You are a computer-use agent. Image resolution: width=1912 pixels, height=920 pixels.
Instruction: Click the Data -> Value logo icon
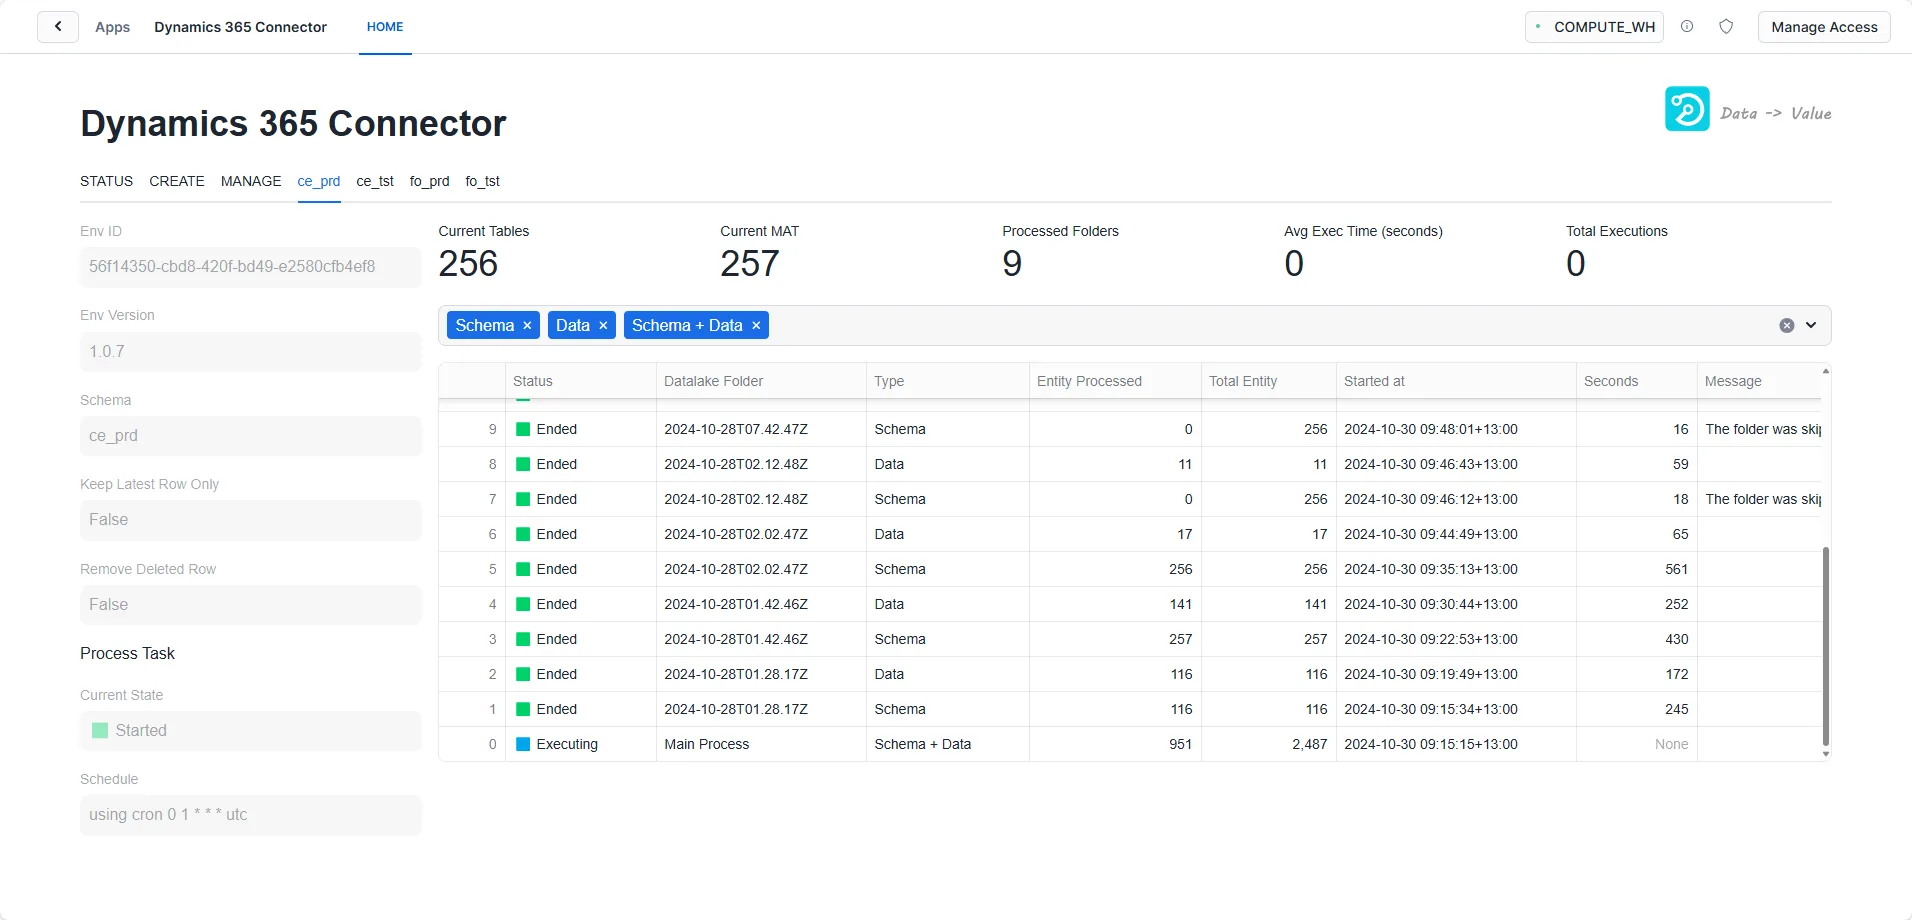(1687, 109)
